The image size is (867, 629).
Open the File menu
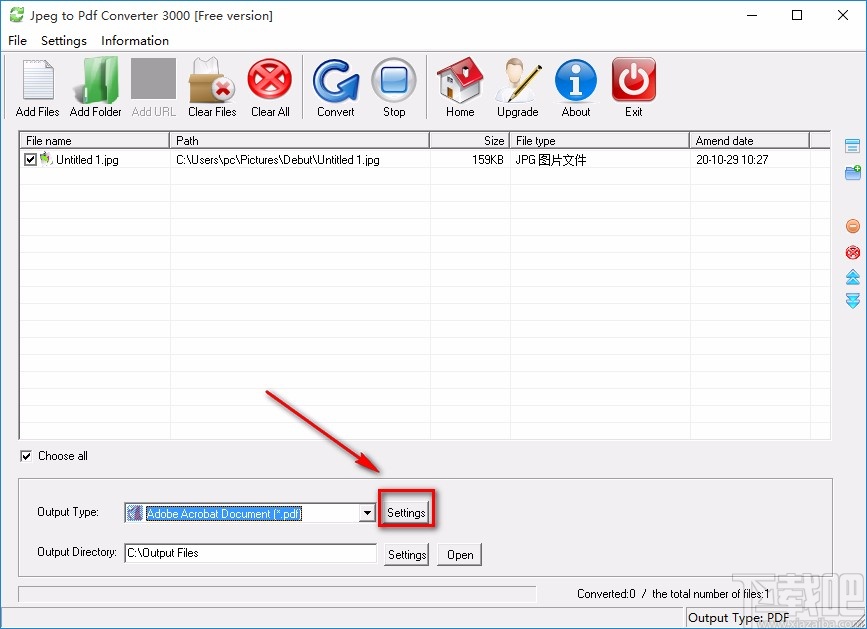click(16, 41)
